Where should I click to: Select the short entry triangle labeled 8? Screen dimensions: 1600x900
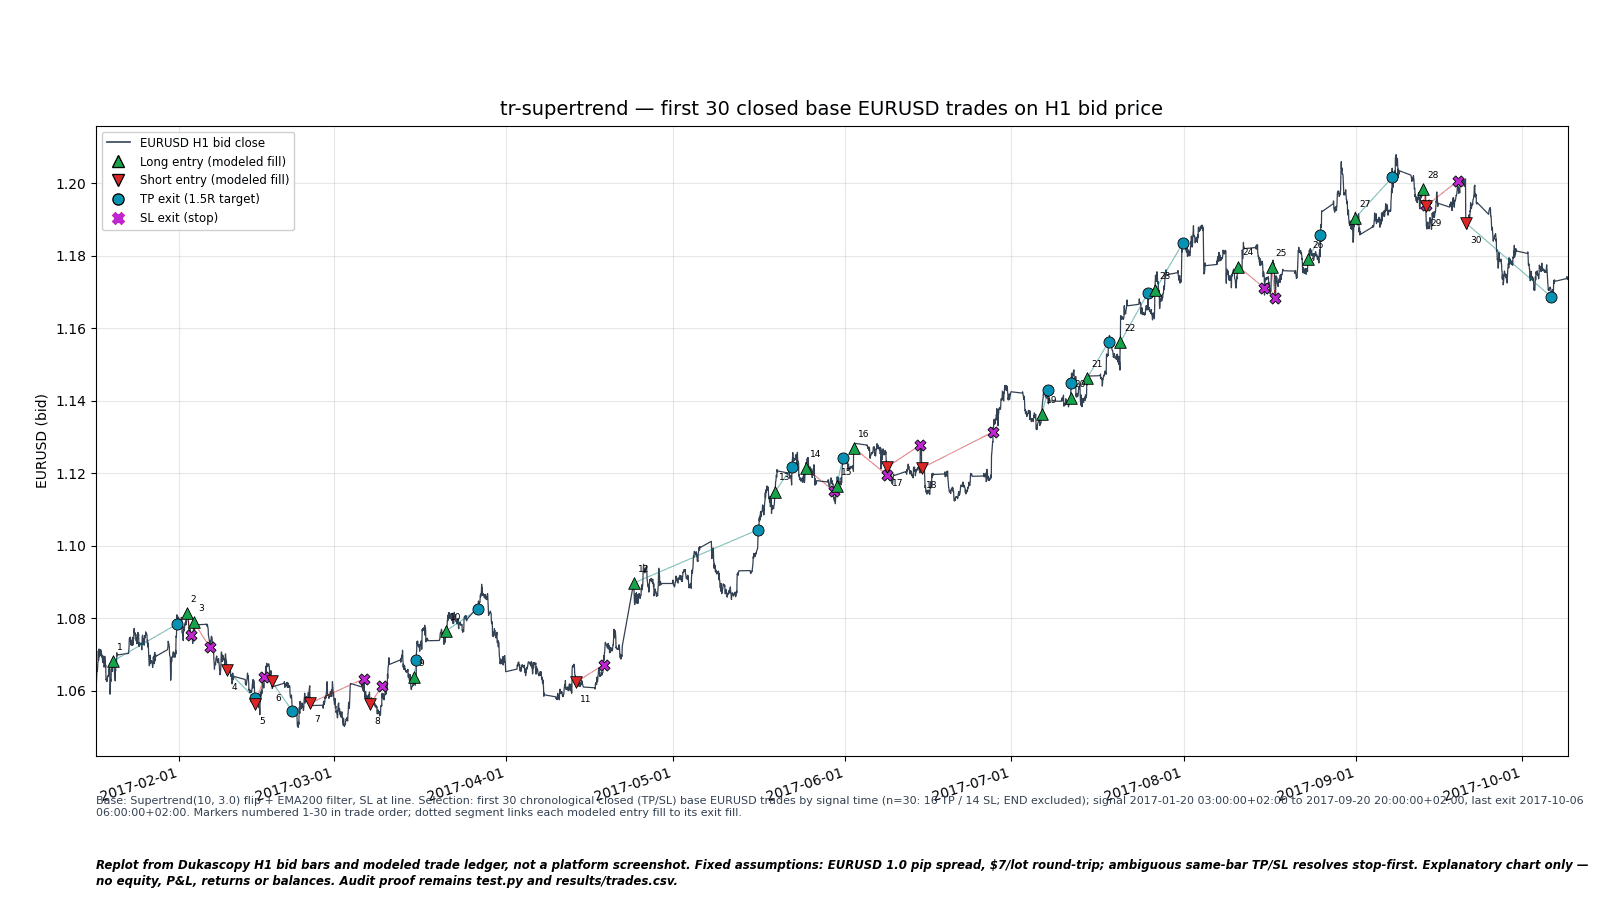coord(370,705)
